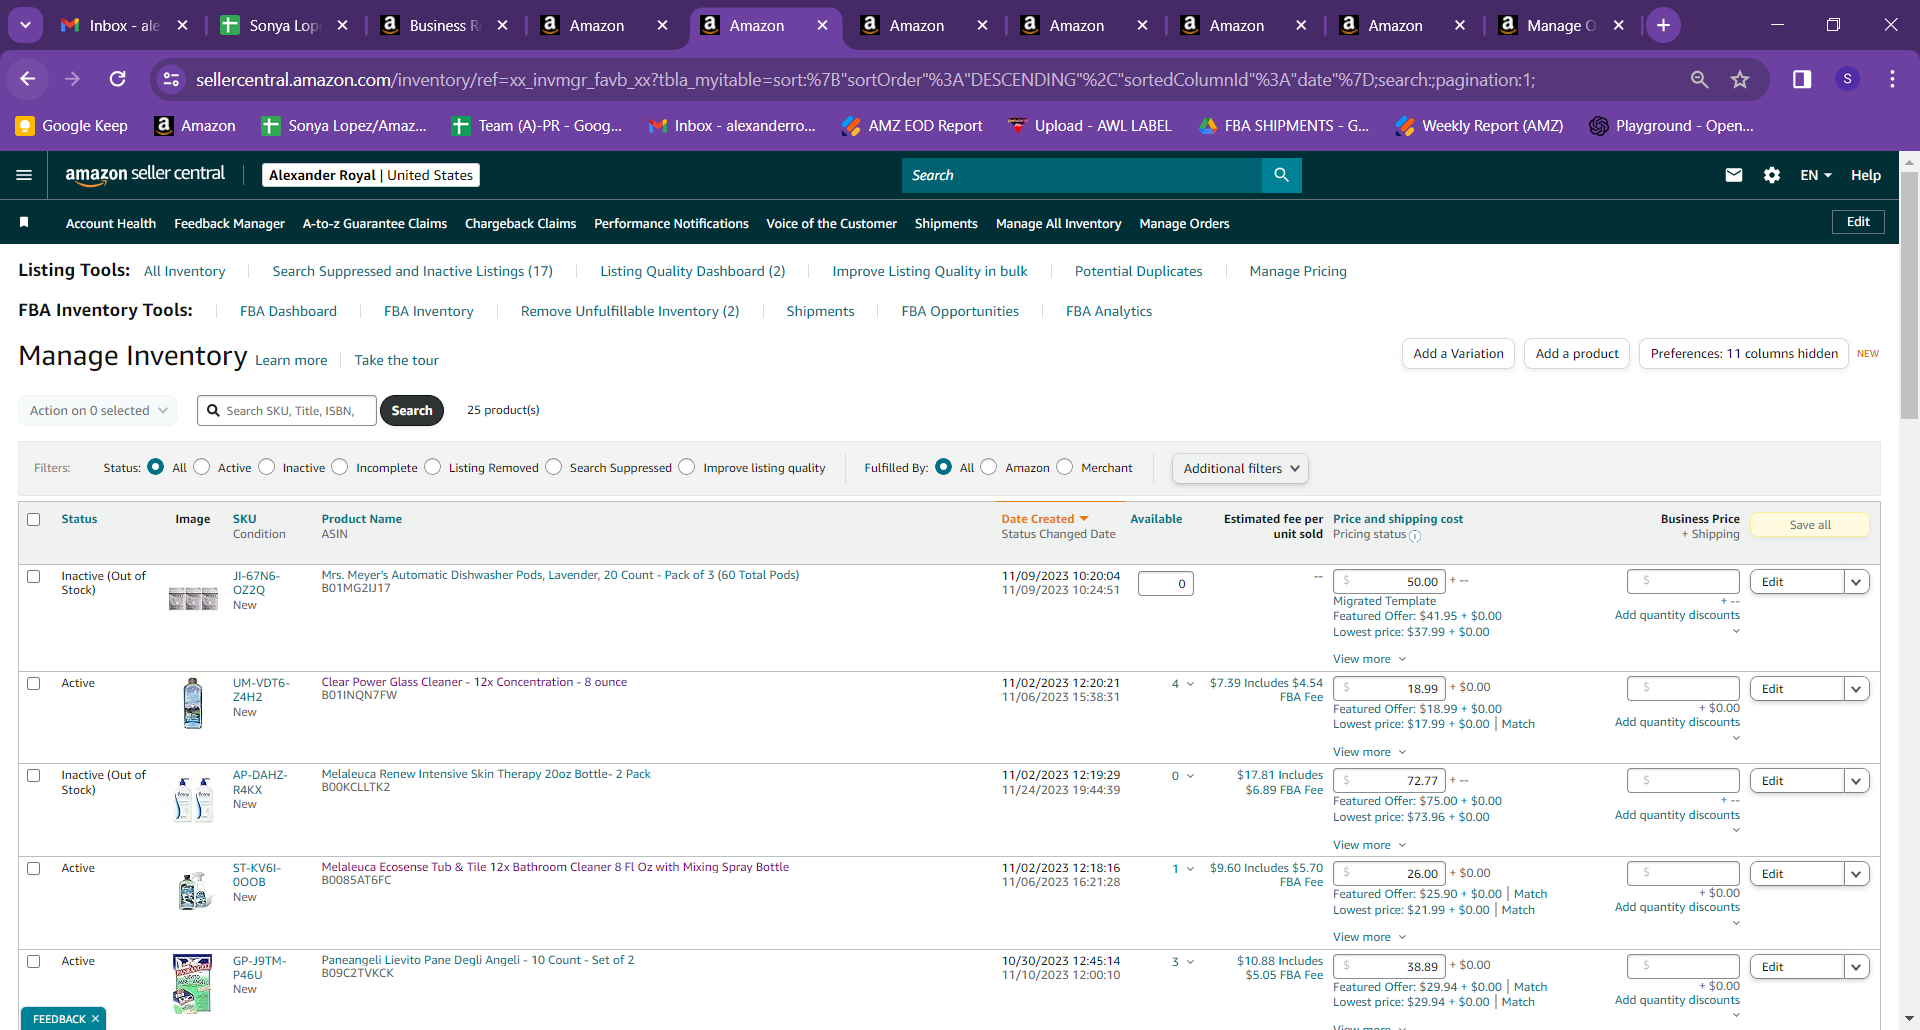
Task: Sort by Date Created column header
Action: [1044, 519]
